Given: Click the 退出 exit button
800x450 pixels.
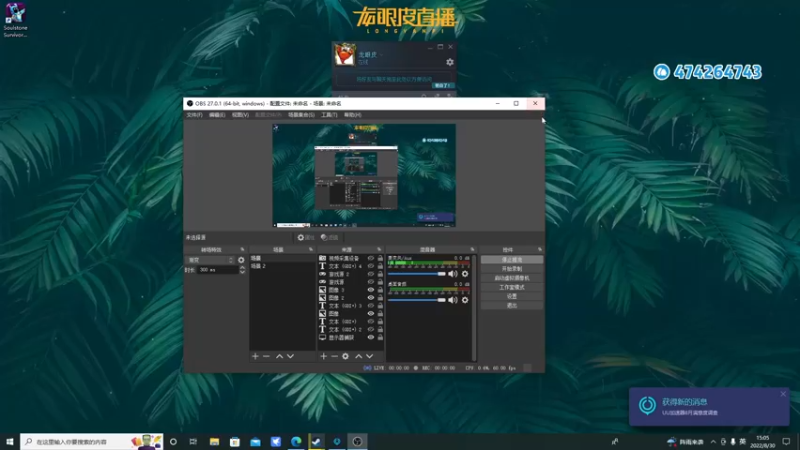Looking at the screenshot, I should 512,306.
